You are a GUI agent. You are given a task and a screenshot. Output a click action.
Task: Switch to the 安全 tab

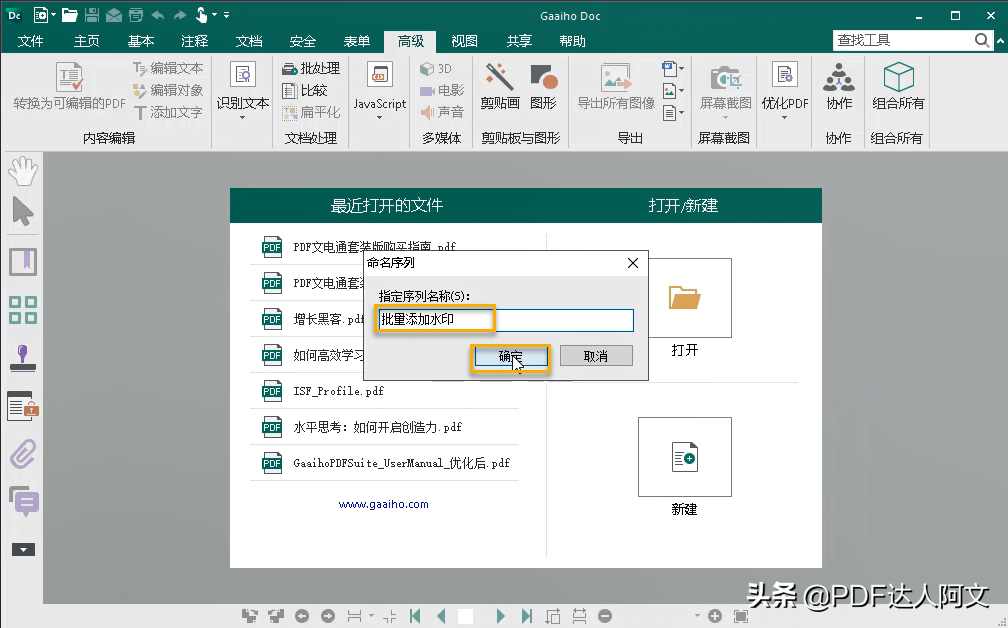(x=302, y=41)
